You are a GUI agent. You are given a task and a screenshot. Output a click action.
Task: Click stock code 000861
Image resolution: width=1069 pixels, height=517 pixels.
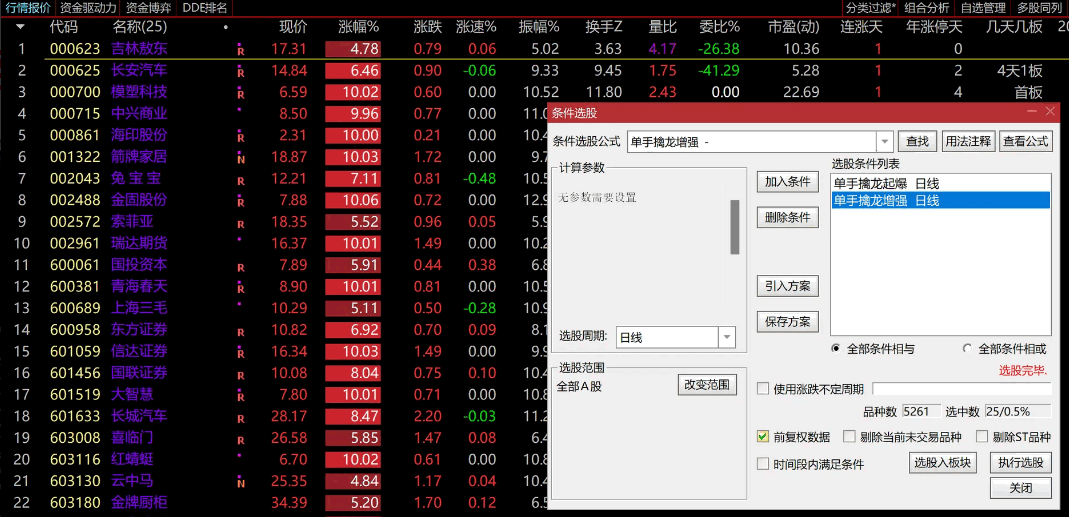75,136
